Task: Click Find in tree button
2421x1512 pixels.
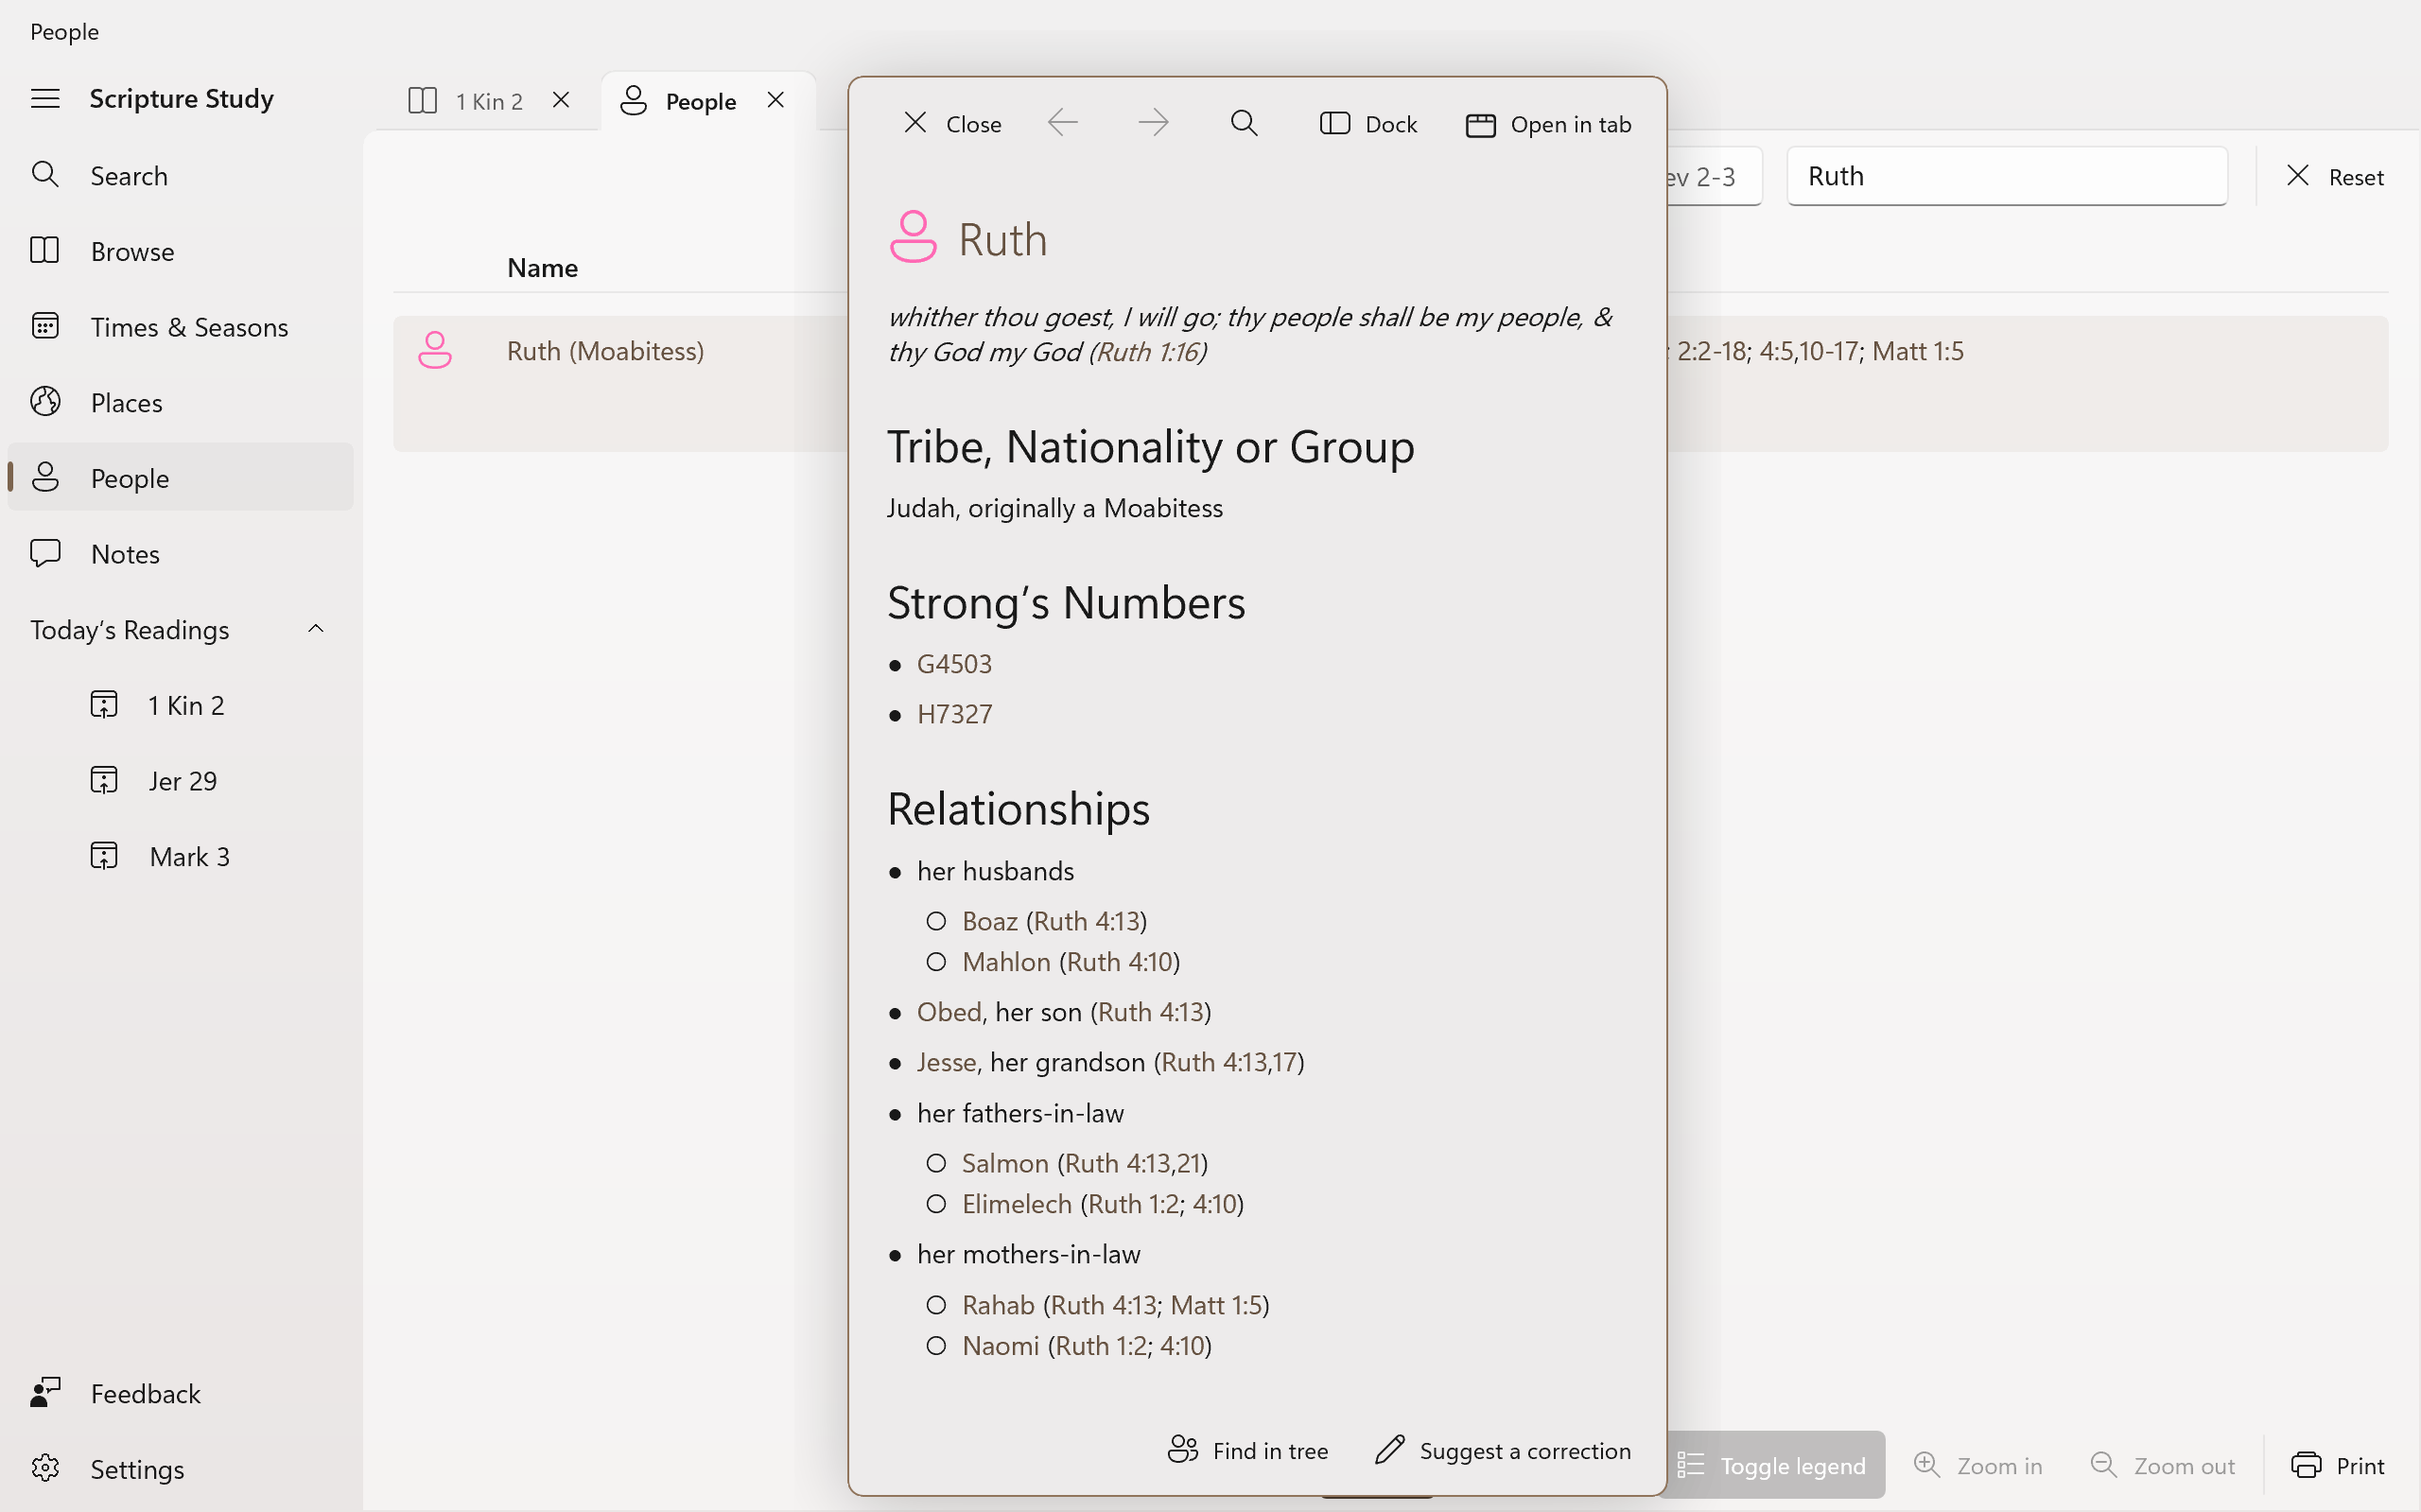Action: [1248, 1450]
